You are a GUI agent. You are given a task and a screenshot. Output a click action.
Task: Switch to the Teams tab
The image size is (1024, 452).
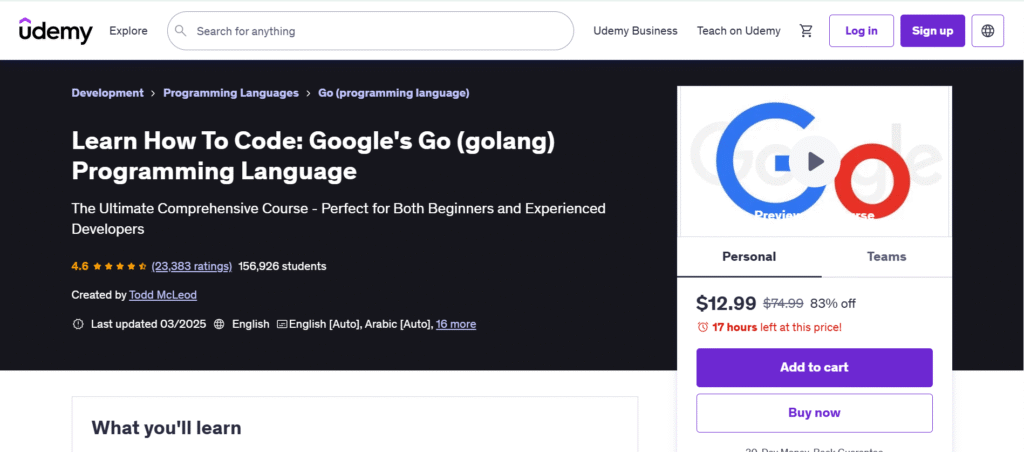[886, 257]
